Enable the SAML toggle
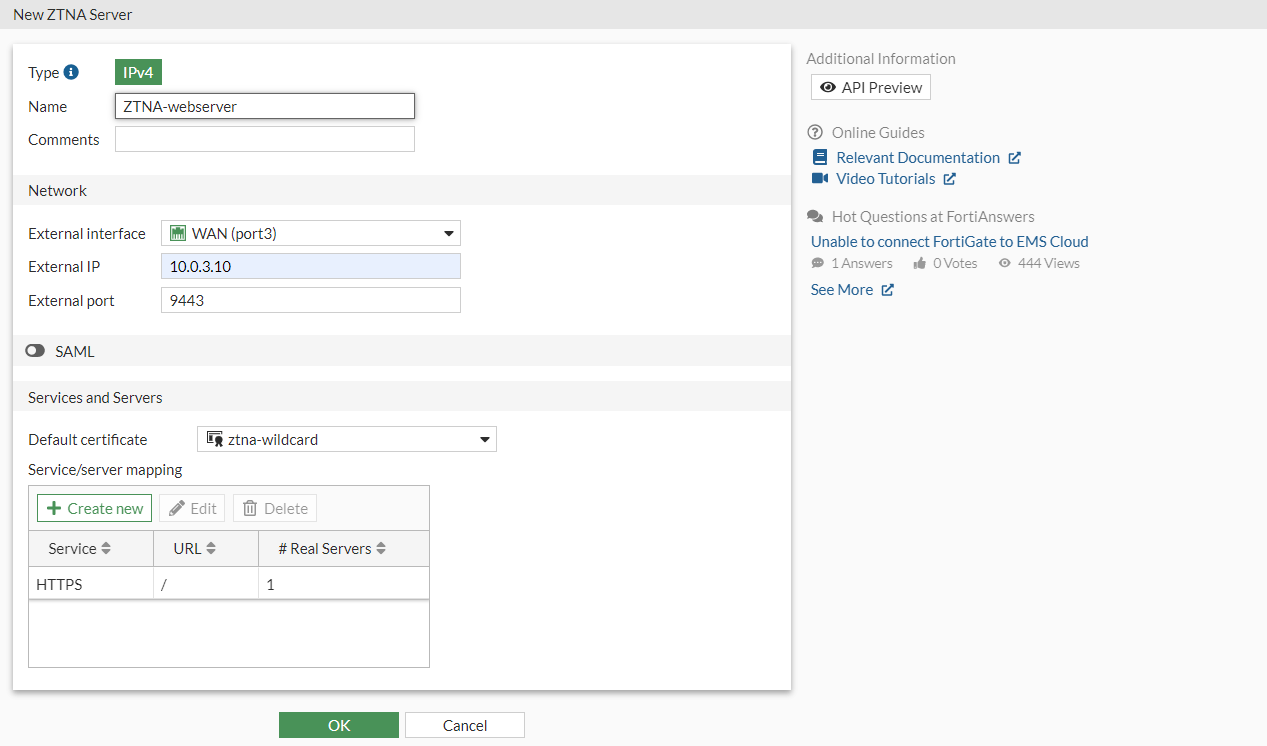 (36, 351)
